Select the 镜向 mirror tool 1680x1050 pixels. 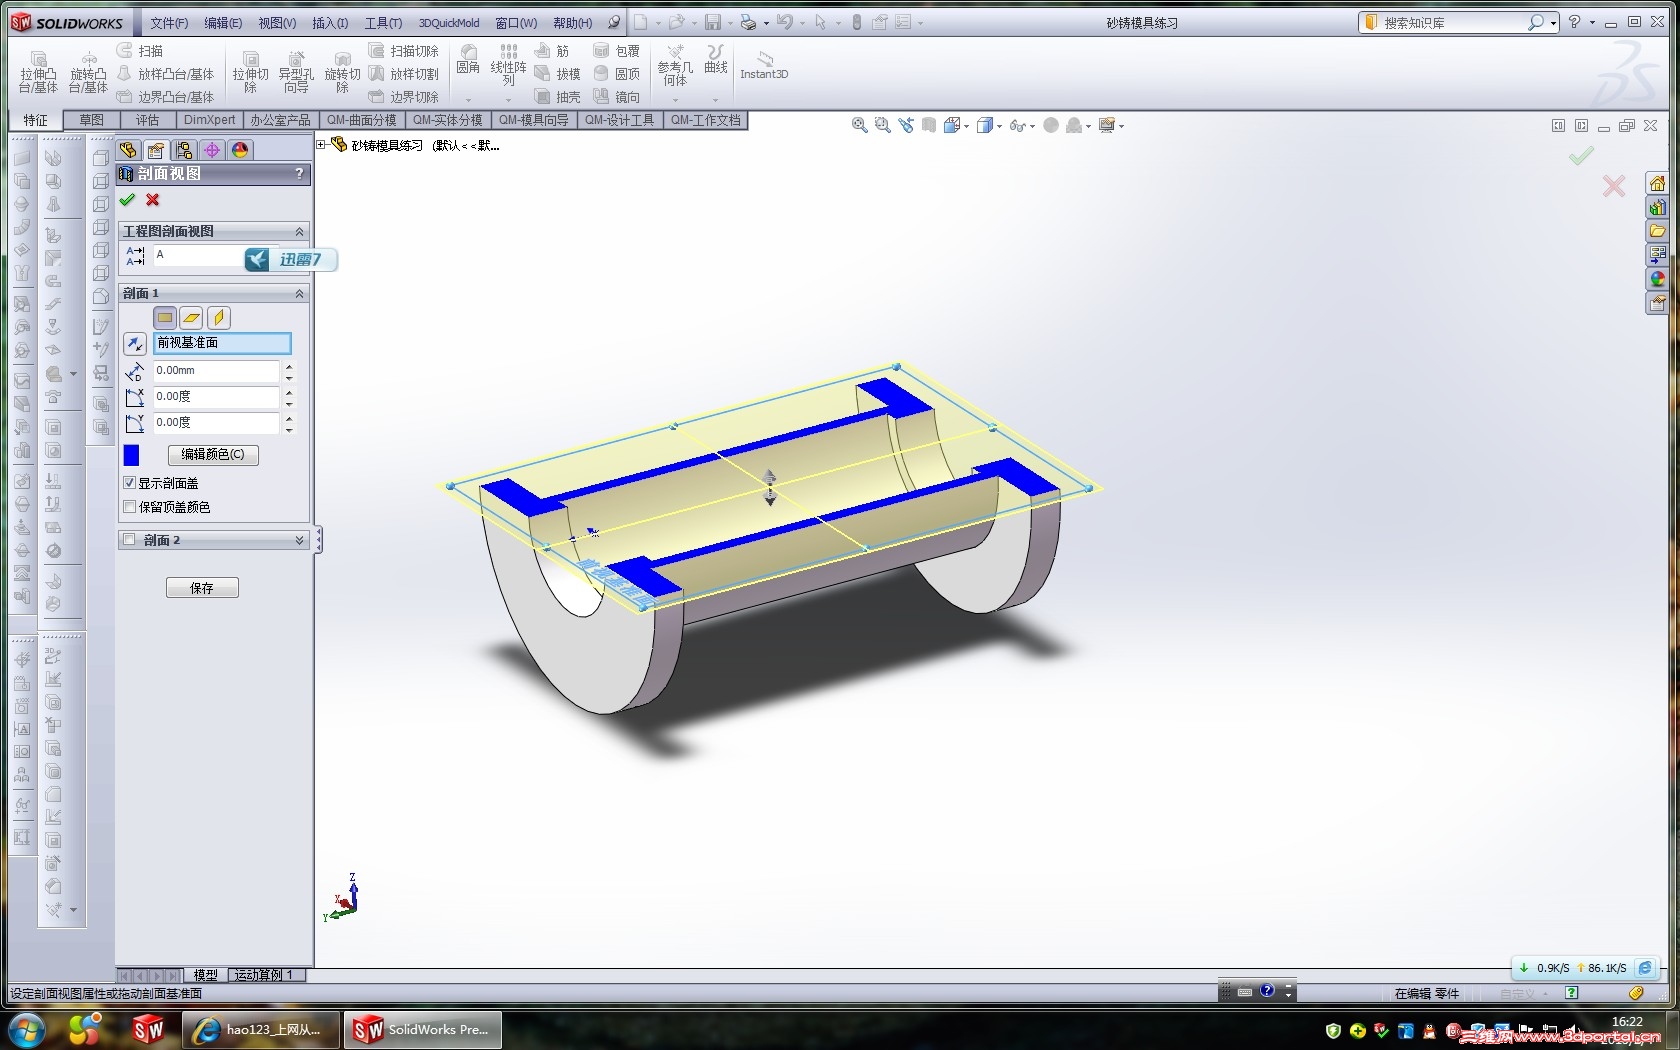click(x=616, y=97)
